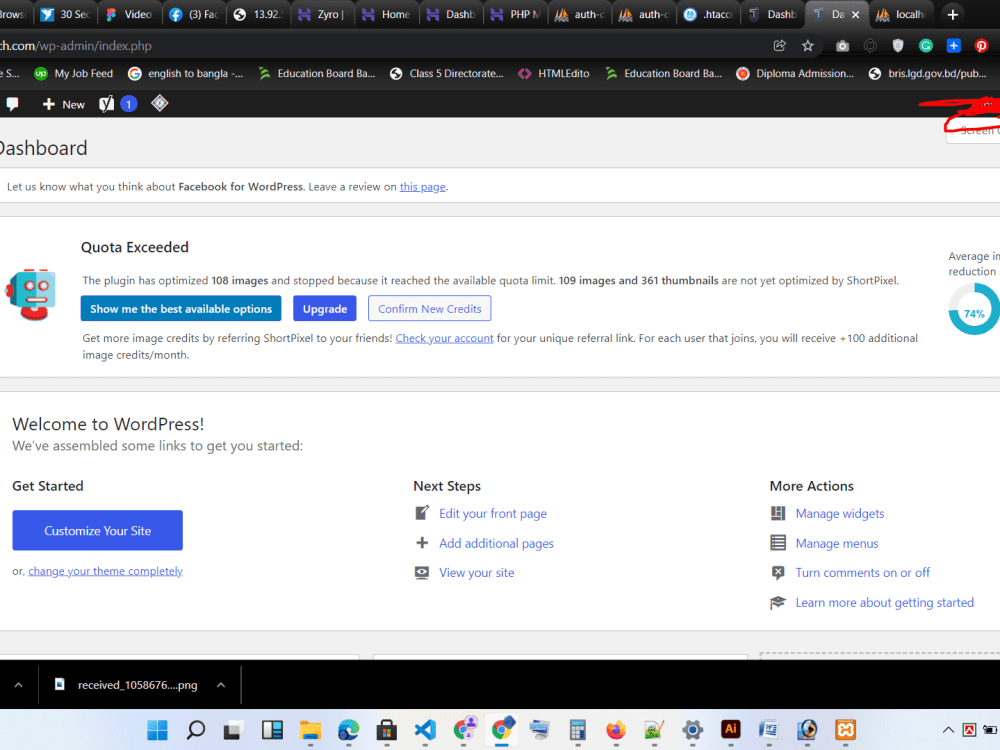Open the "Class 5 Directorate" bookmark

(x=446, y=73)
